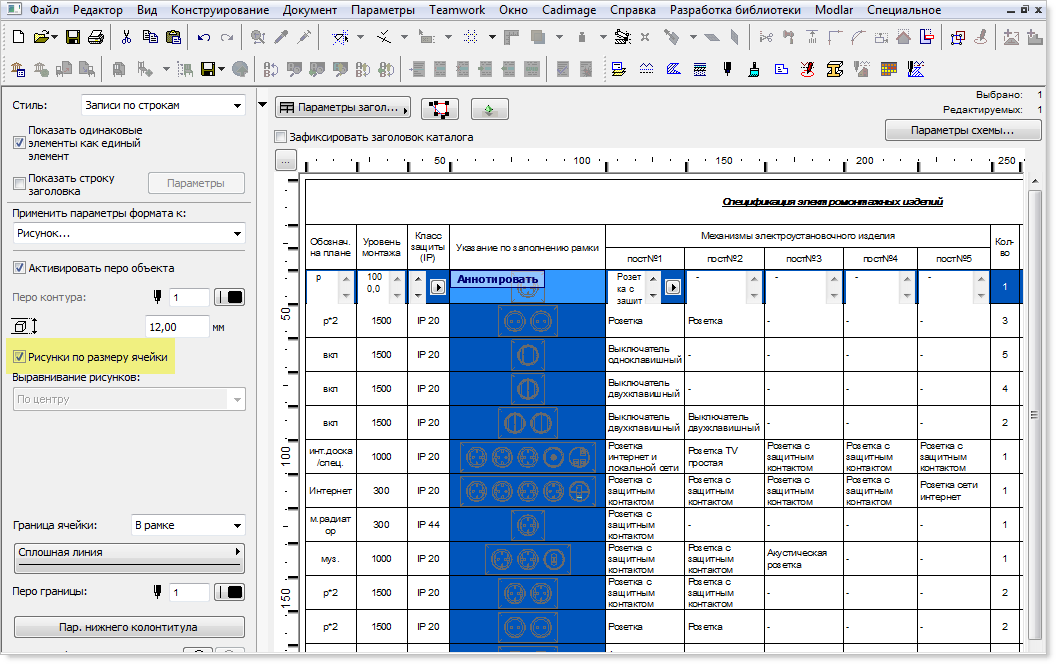The height and width of the screenshot is (664, 1056).
Task: Open the Teamwork menu
Action: (457, 10)
